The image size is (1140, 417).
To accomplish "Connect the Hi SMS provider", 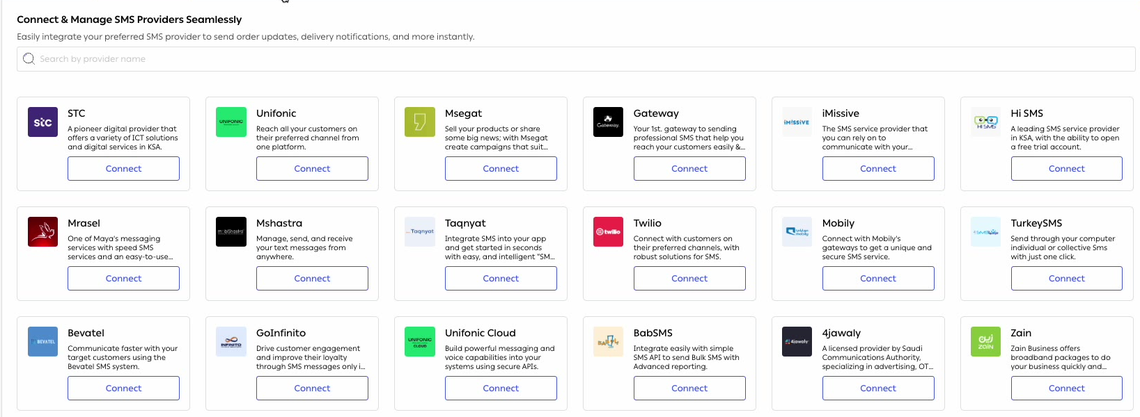I will point(1067,169).
